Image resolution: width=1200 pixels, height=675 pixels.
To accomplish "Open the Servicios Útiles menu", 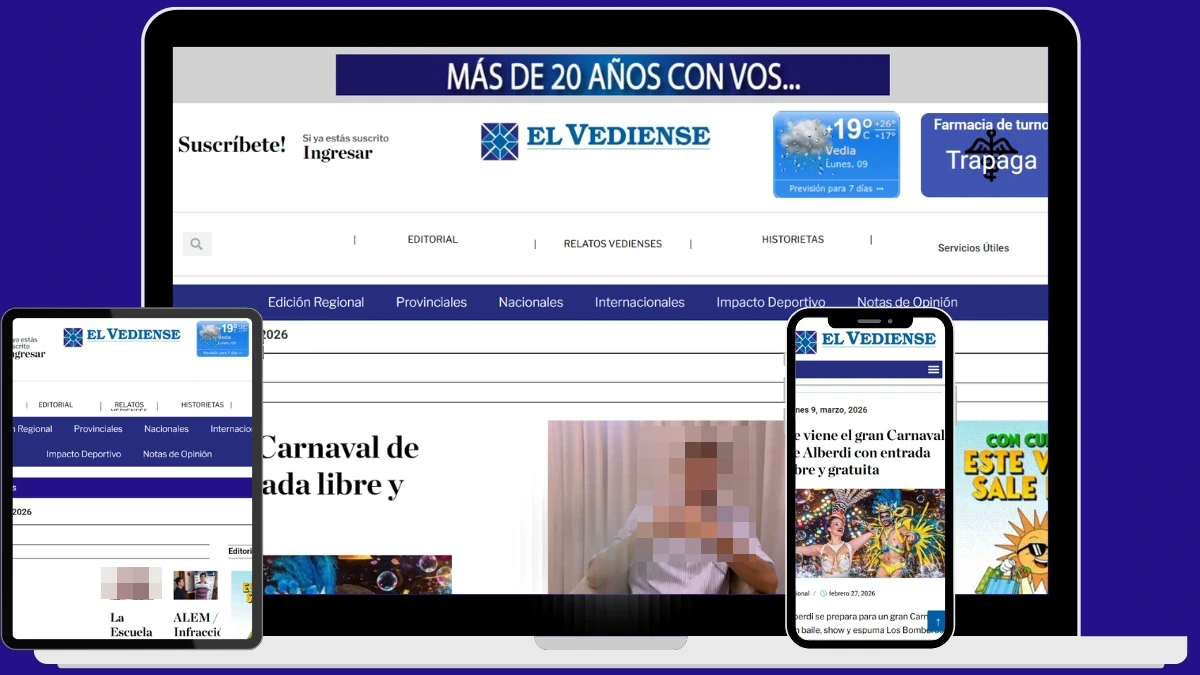I will click(973, 247).
